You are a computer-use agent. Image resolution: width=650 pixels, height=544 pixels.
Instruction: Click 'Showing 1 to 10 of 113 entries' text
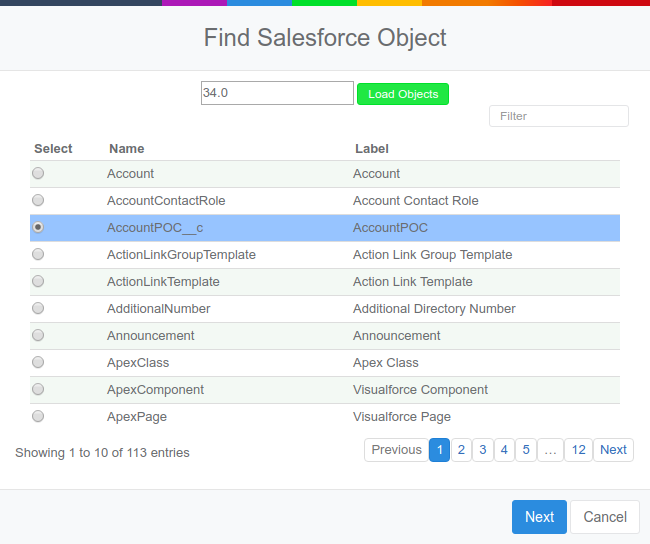pyautogui.click(x=102, y=453)
